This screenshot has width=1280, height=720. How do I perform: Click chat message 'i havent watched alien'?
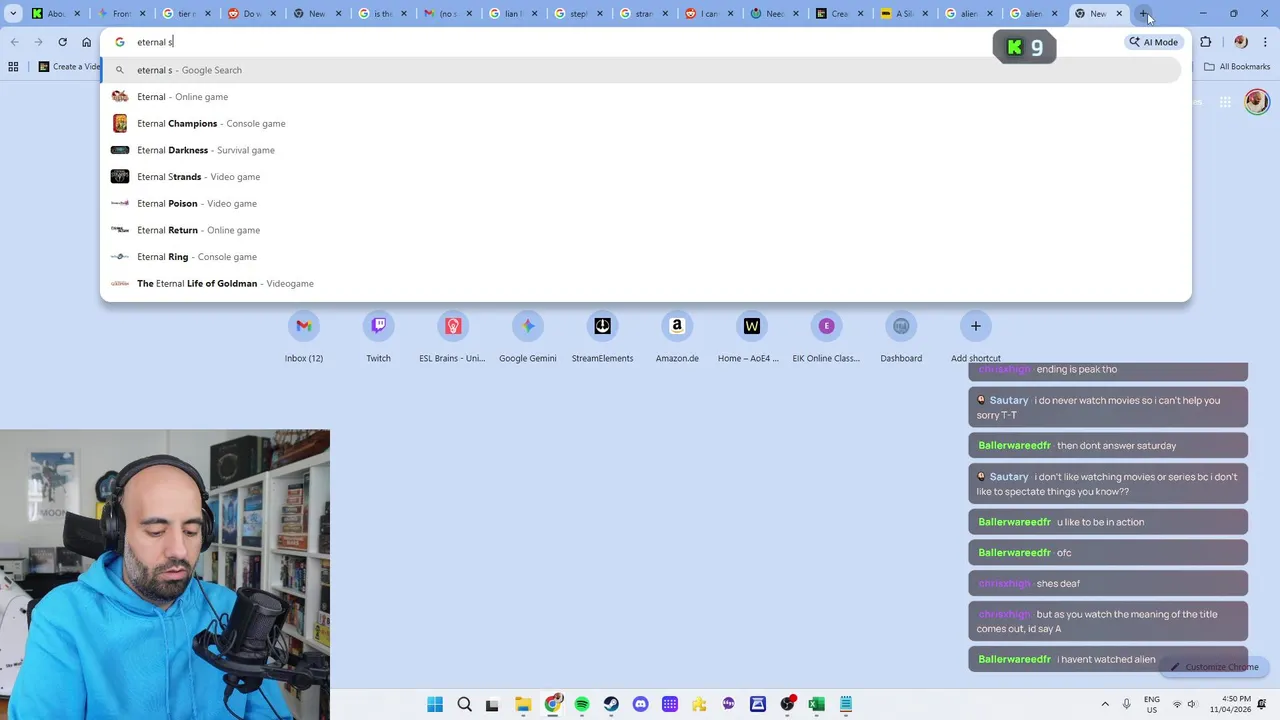pyautogui.click(x=1106, y=659)
